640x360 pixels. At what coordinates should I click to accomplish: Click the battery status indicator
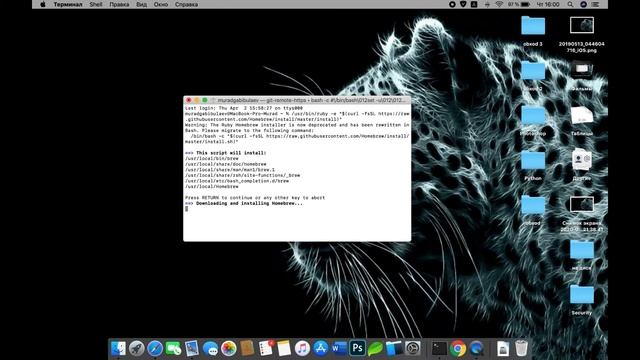tap(519, 4)
